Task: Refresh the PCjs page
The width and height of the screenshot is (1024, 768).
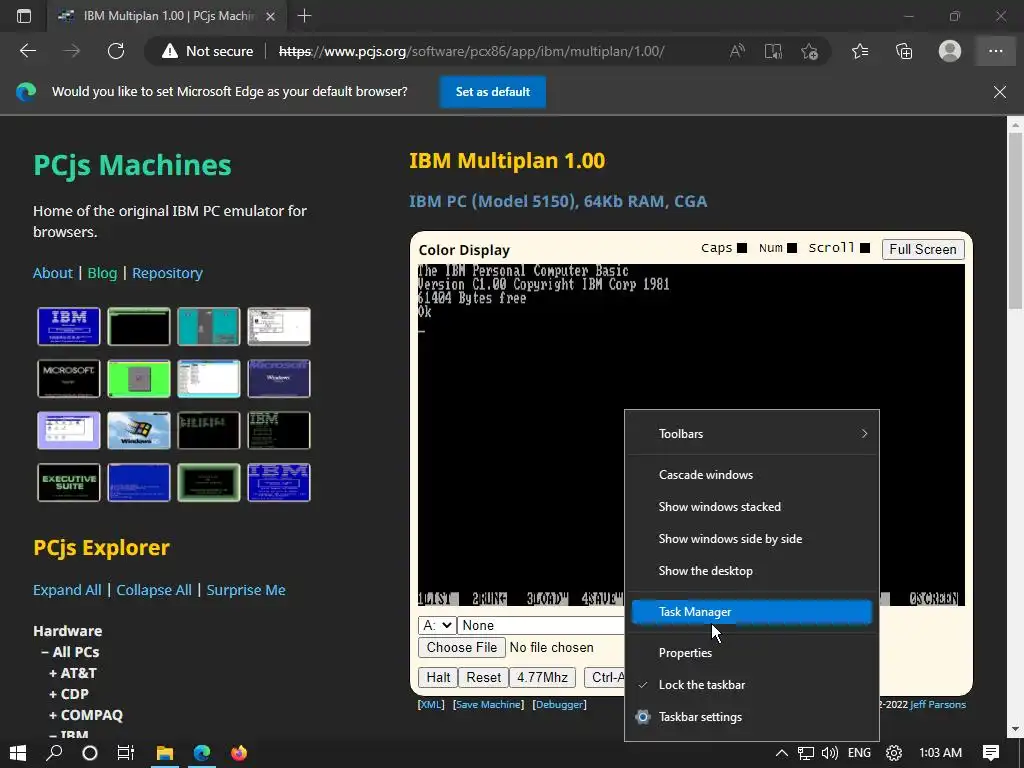Action: coord(116,51)
